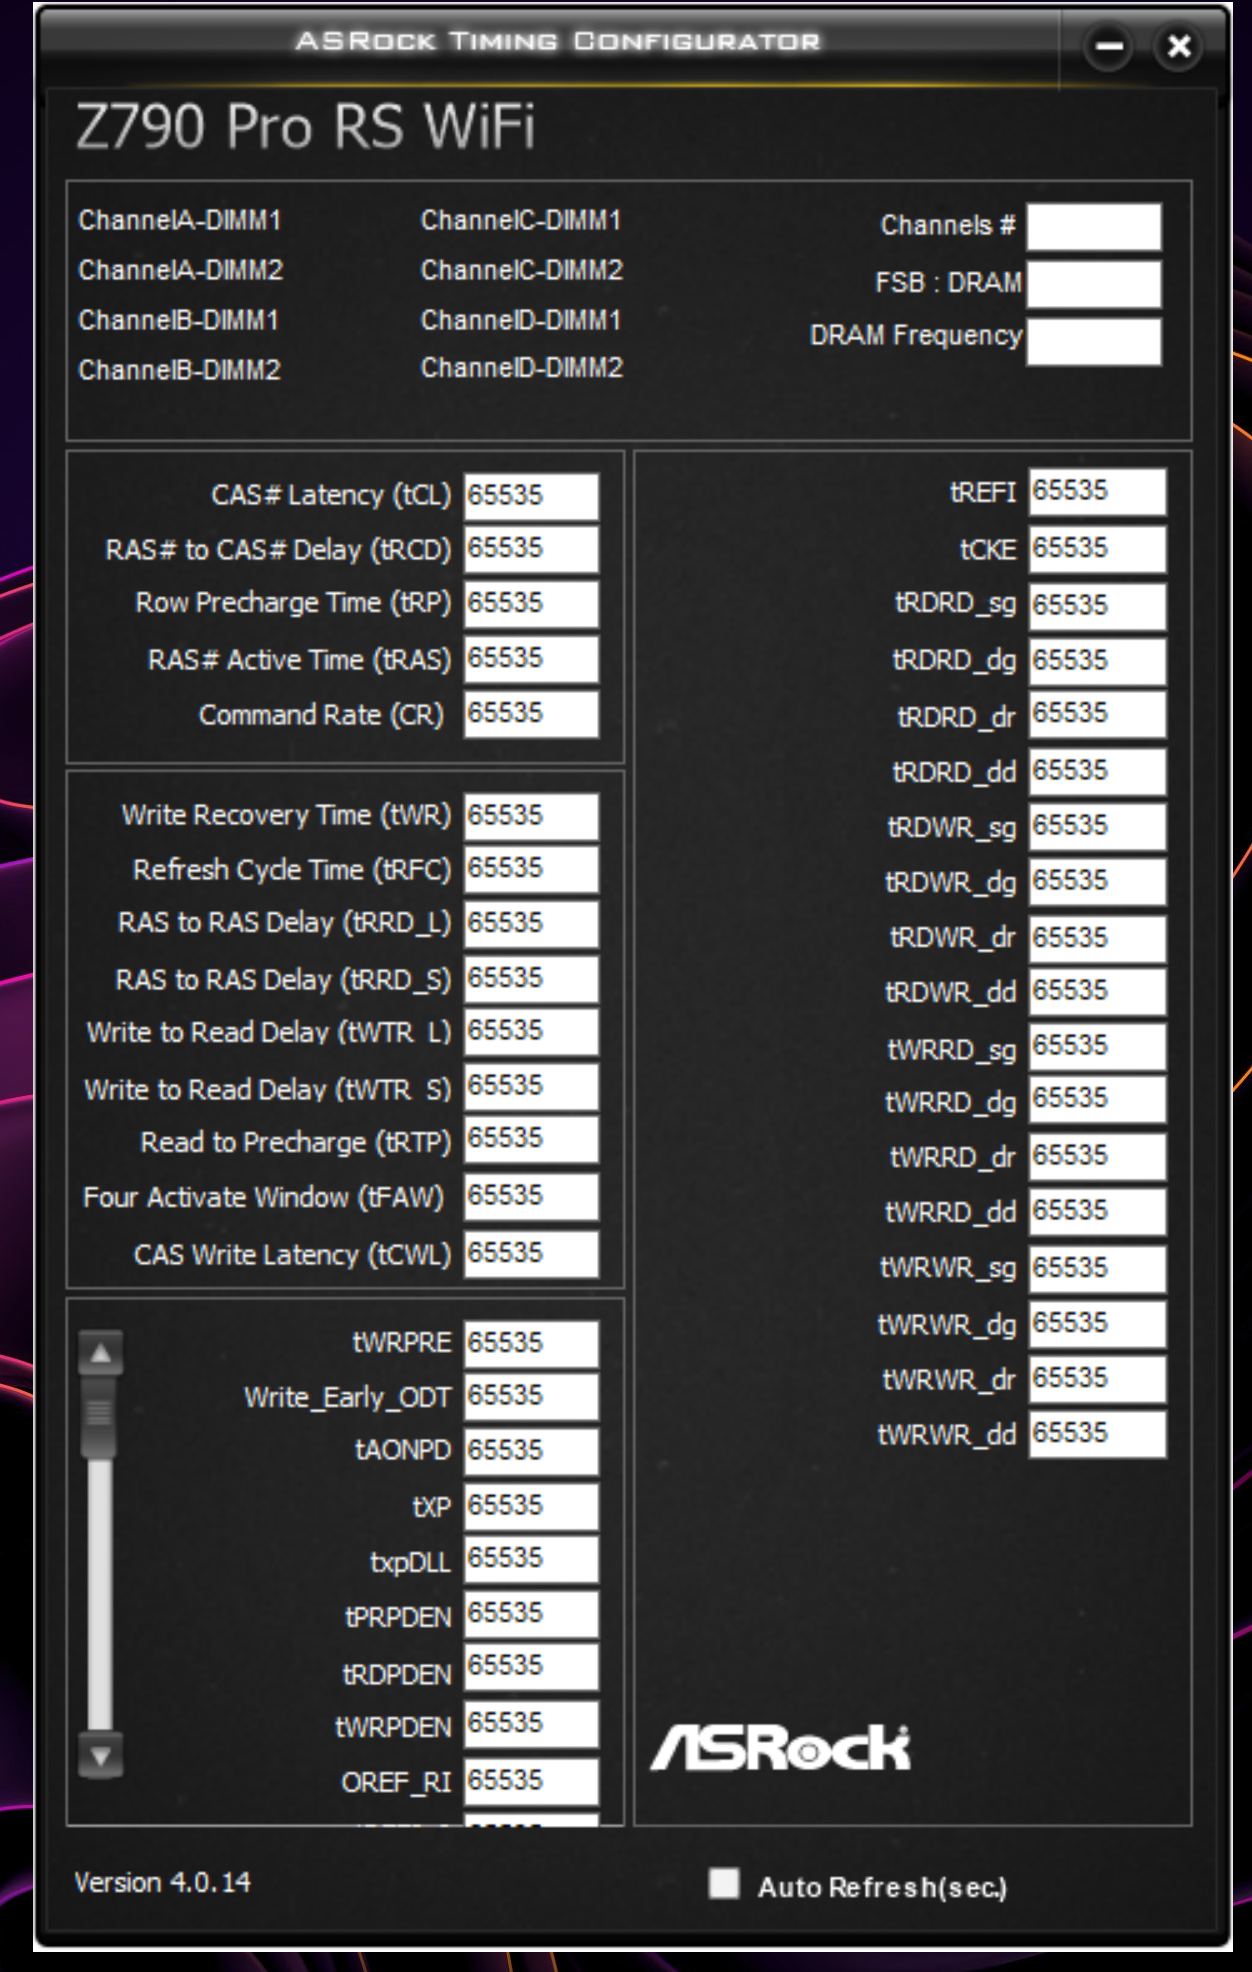Click the Refresh Cycle Time (tRFC) field

(532, 870)
